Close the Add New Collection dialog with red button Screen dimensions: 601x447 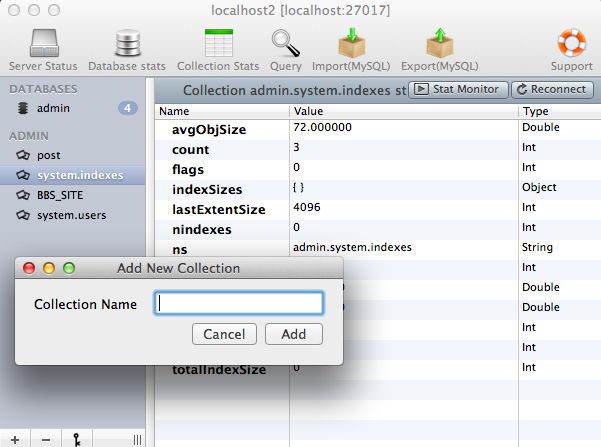[29, 268]
